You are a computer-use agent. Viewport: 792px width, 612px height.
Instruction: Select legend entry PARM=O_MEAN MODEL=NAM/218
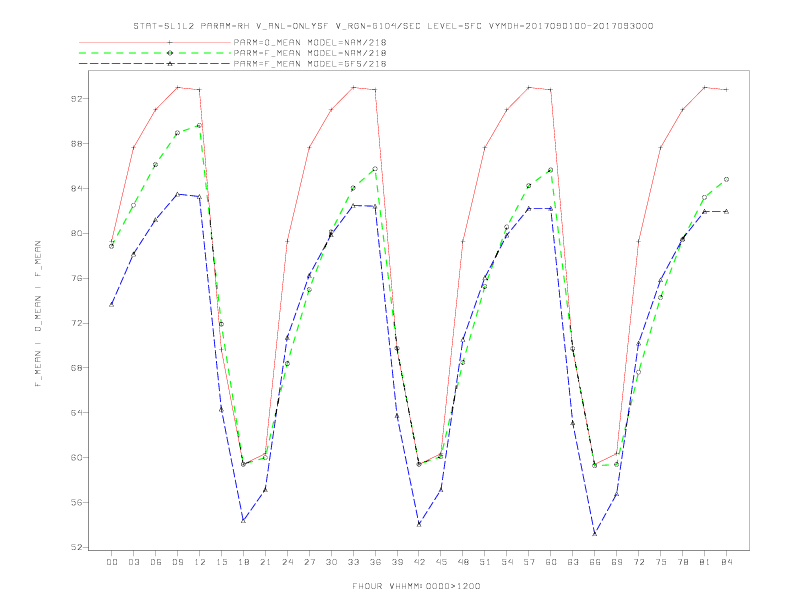pyautogui.click(x=310, y=42)
